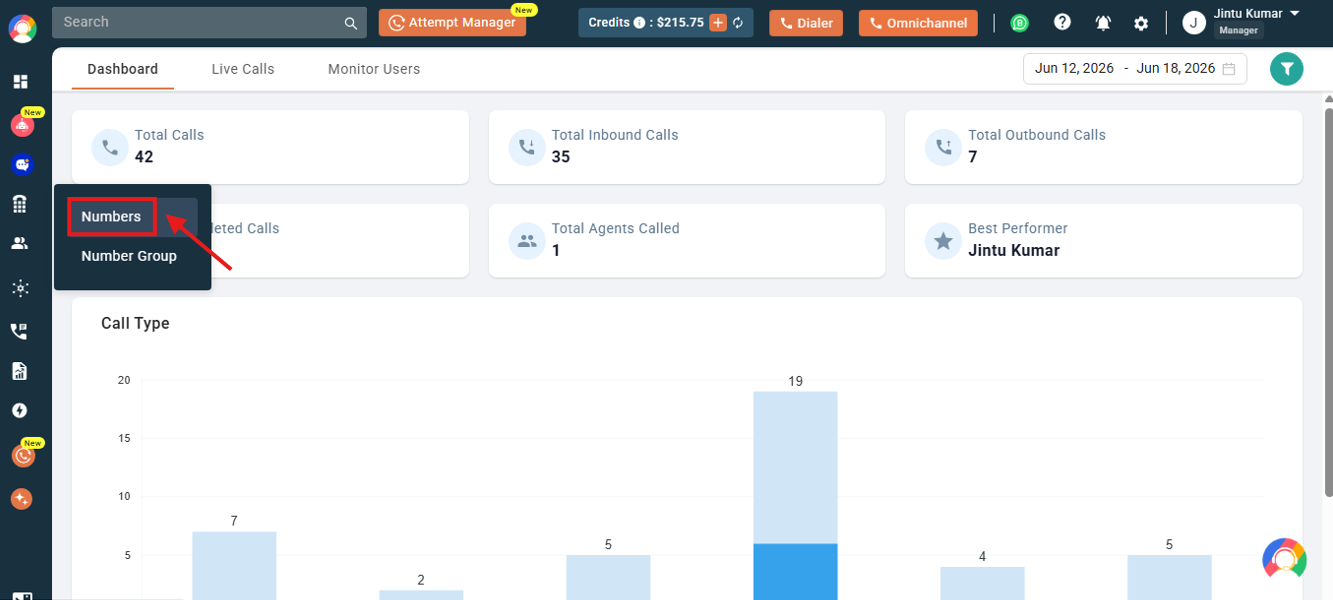Viewport: 1333px width, 600px height.
Task: Click the search magnifier icon
Action: click(350, 23)
